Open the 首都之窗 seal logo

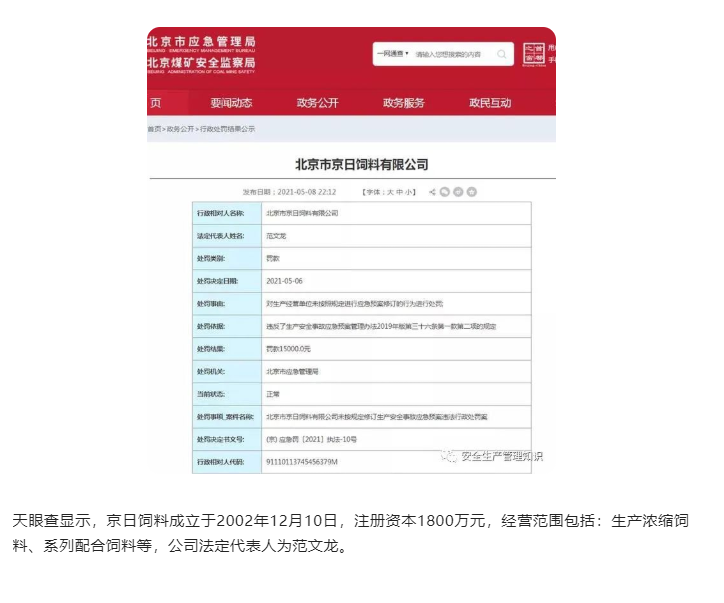534,54
